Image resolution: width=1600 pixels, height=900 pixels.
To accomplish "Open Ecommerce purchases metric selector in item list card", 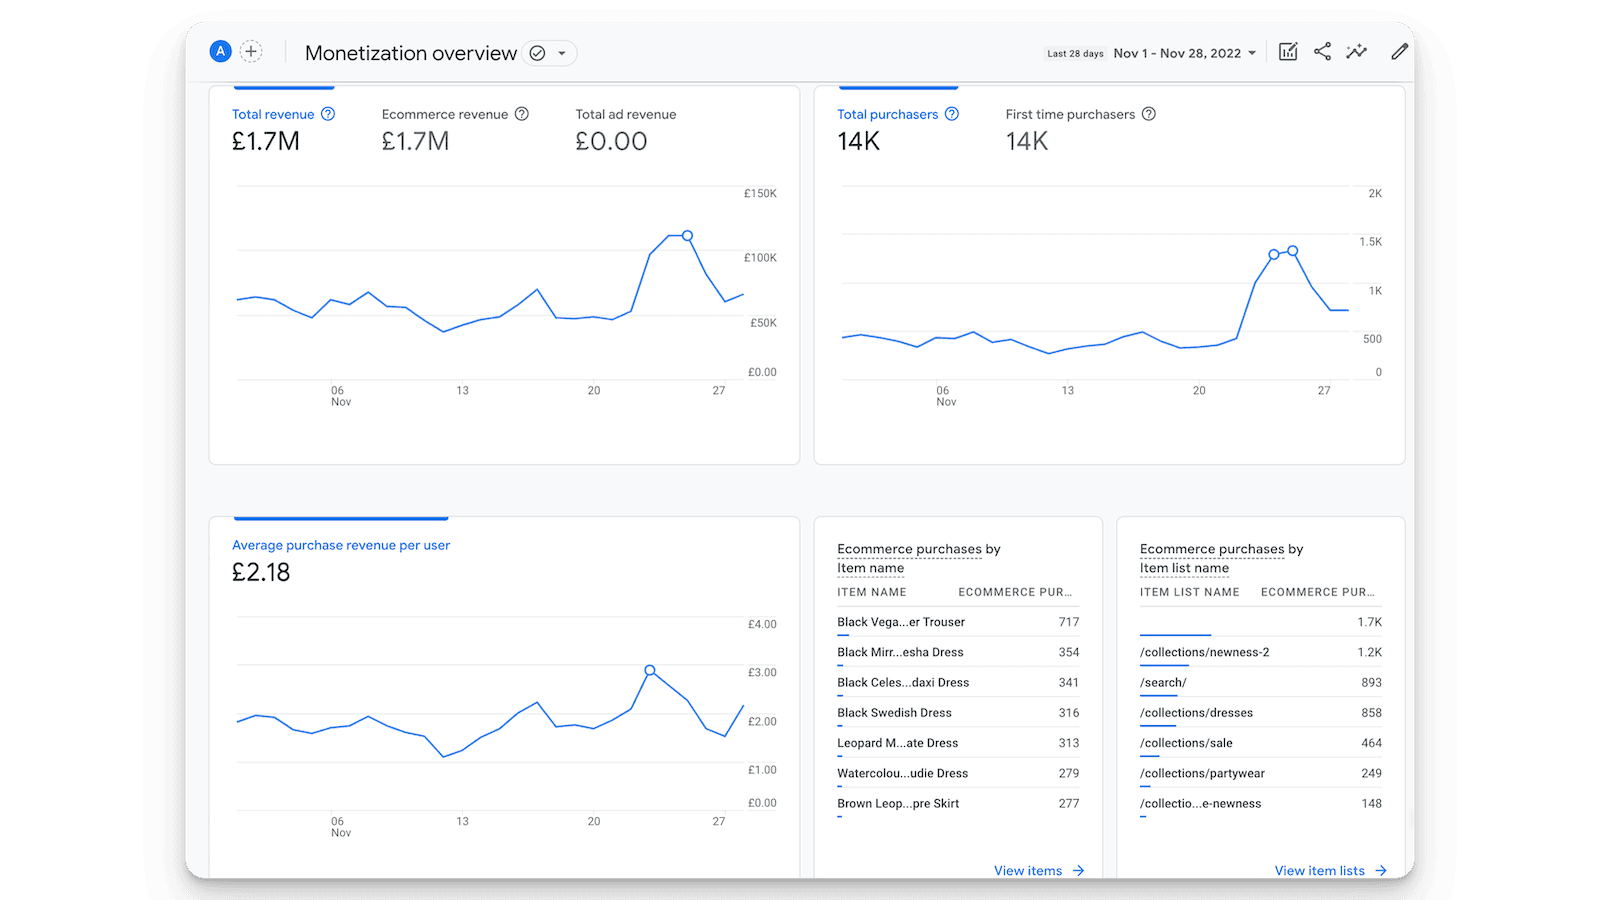I will click(x=1212, y=549).
